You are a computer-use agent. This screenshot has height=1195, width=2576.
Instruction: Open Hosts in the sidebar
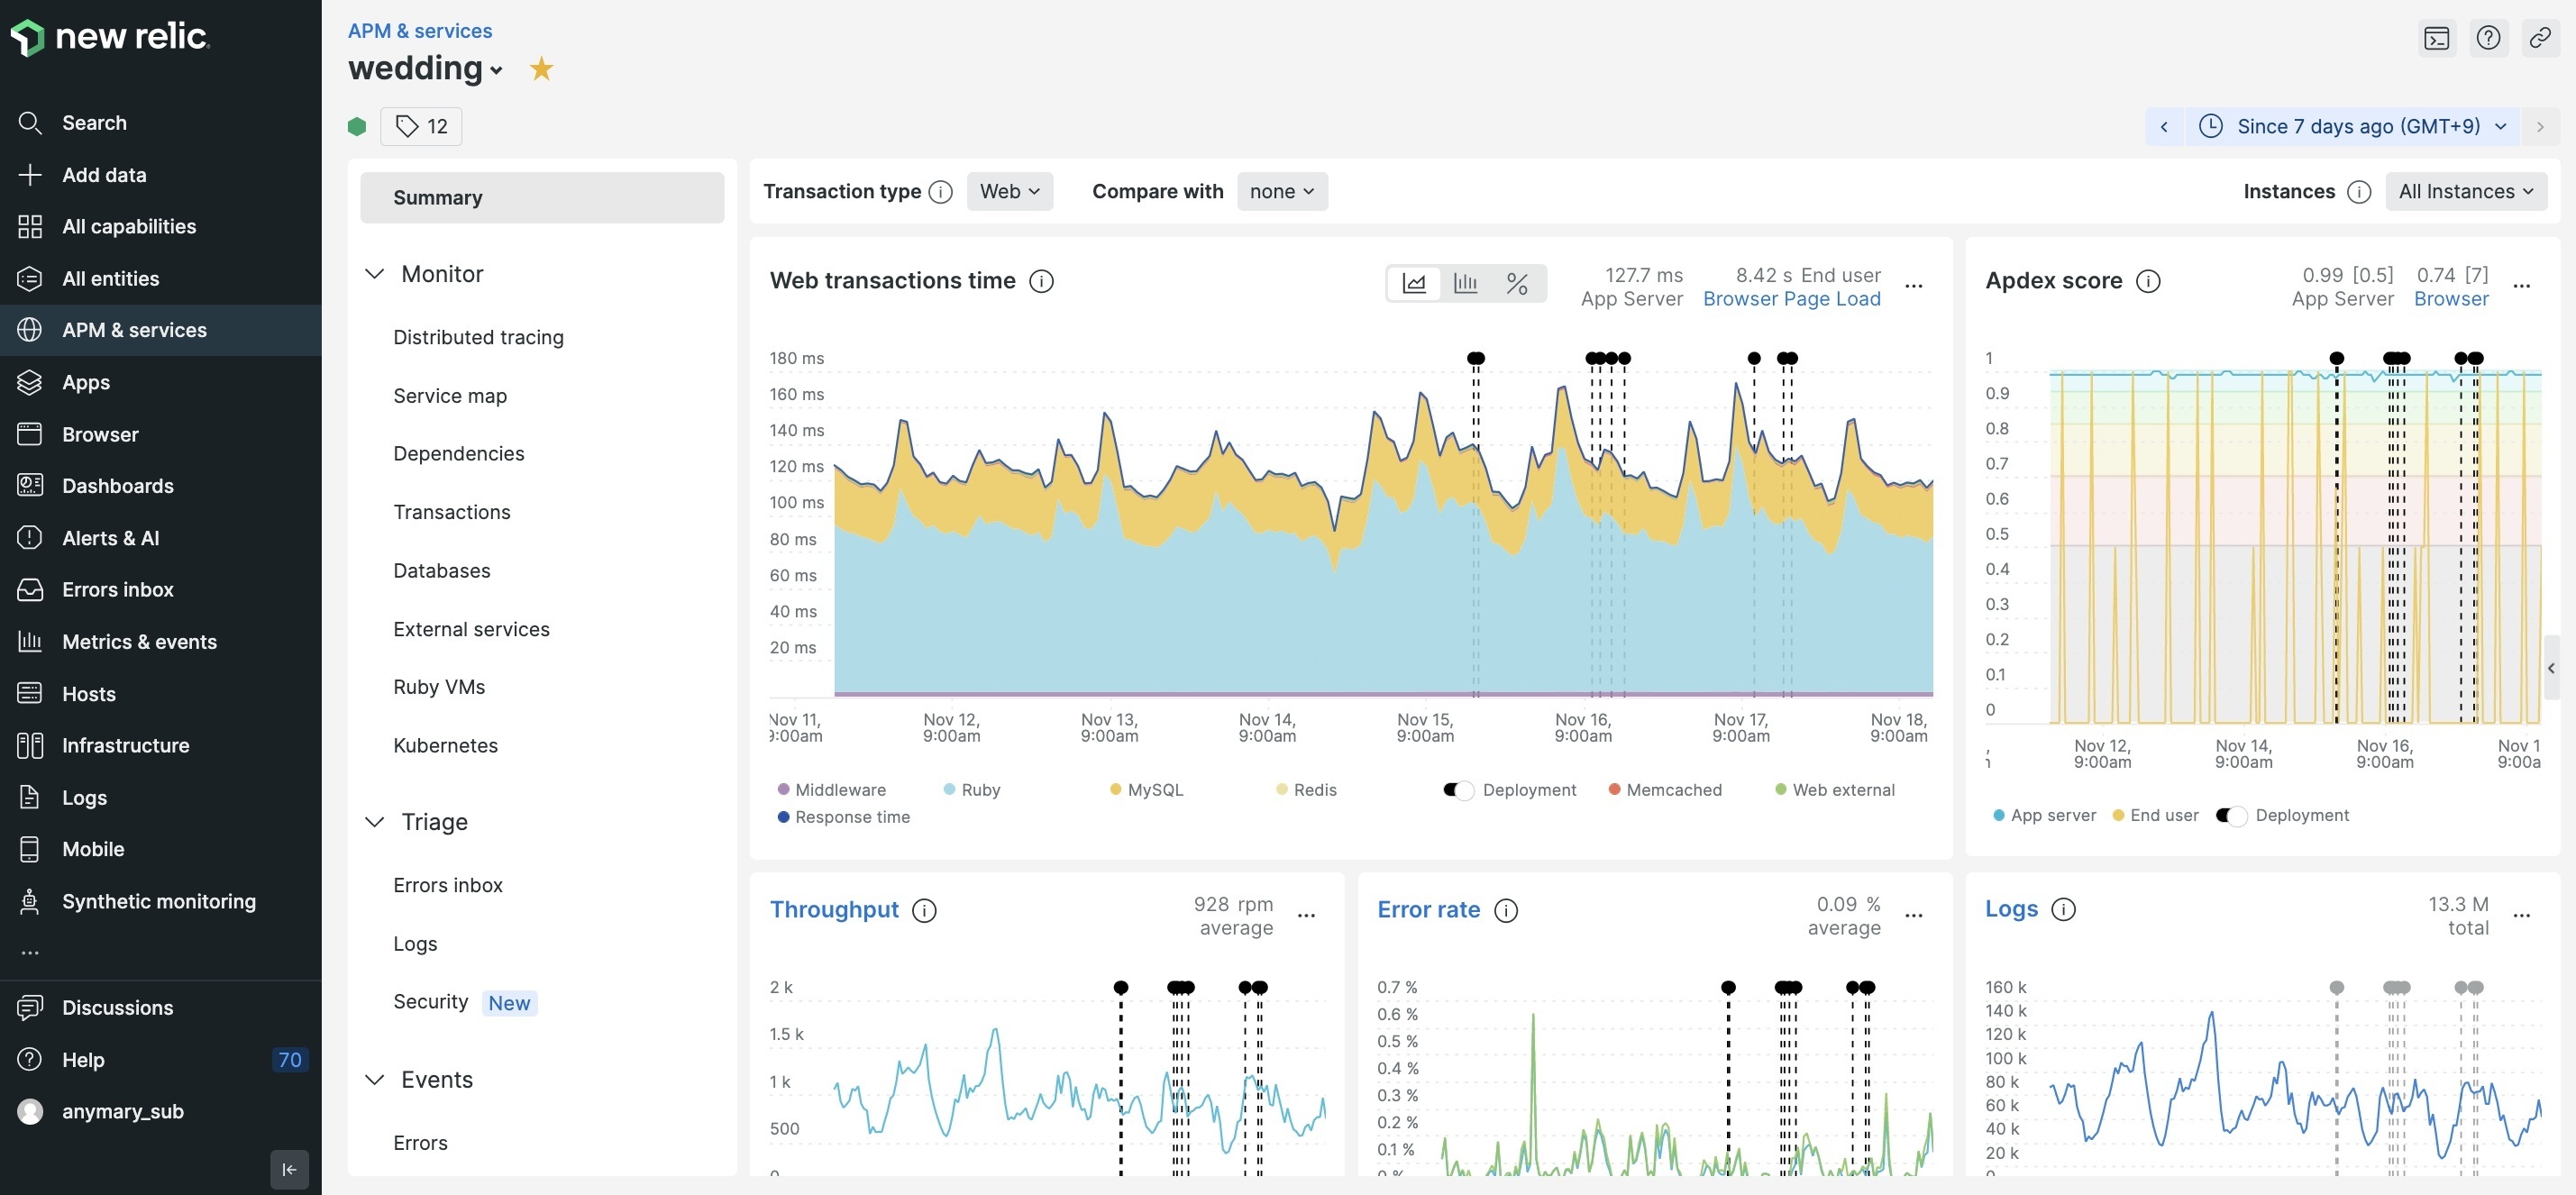coord(89,694)
